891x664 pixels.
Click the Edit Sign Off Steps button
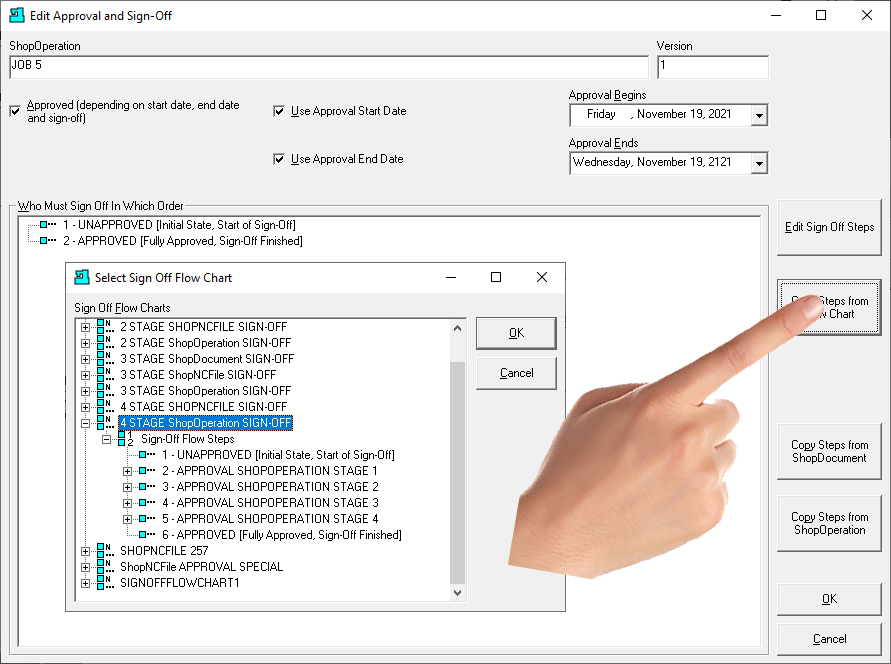coord(829,227)
